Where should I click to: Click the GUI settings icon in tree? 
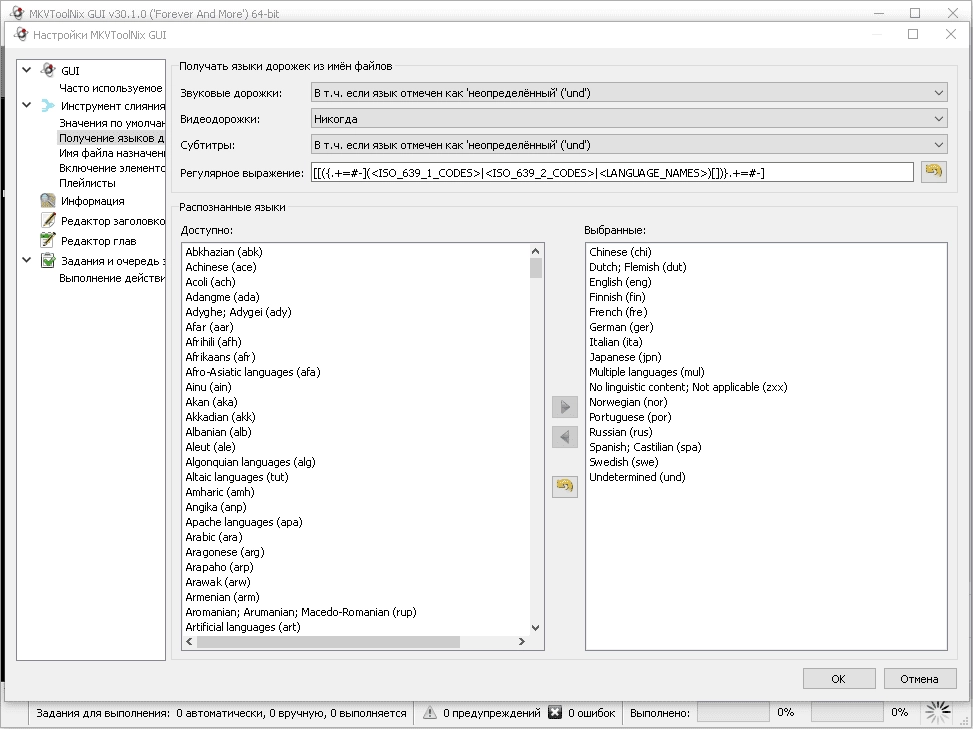[x=48, y=70]
